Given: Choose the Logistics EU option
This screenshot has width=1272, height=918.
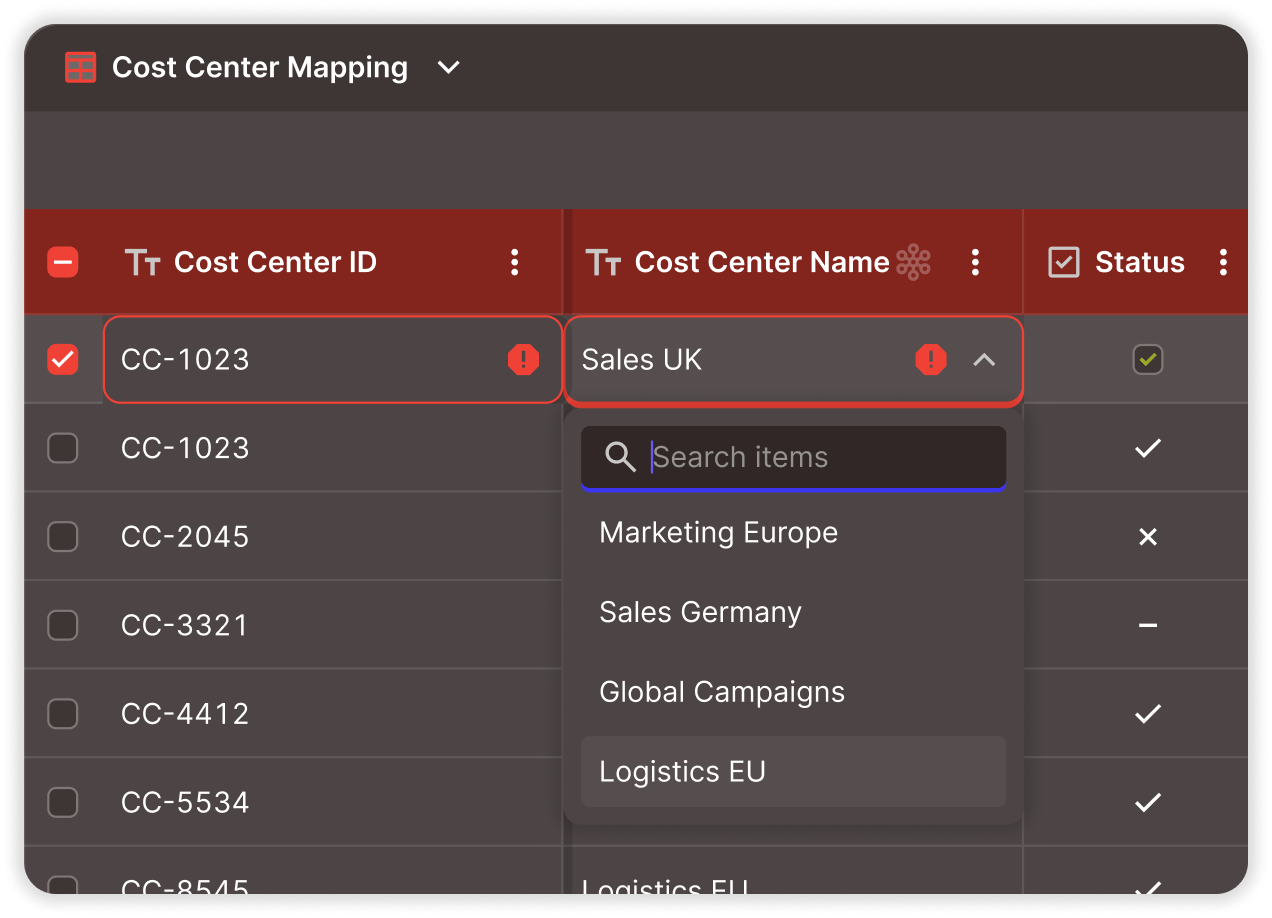Looking at the screenshot, I should click(x=682, y=772).
